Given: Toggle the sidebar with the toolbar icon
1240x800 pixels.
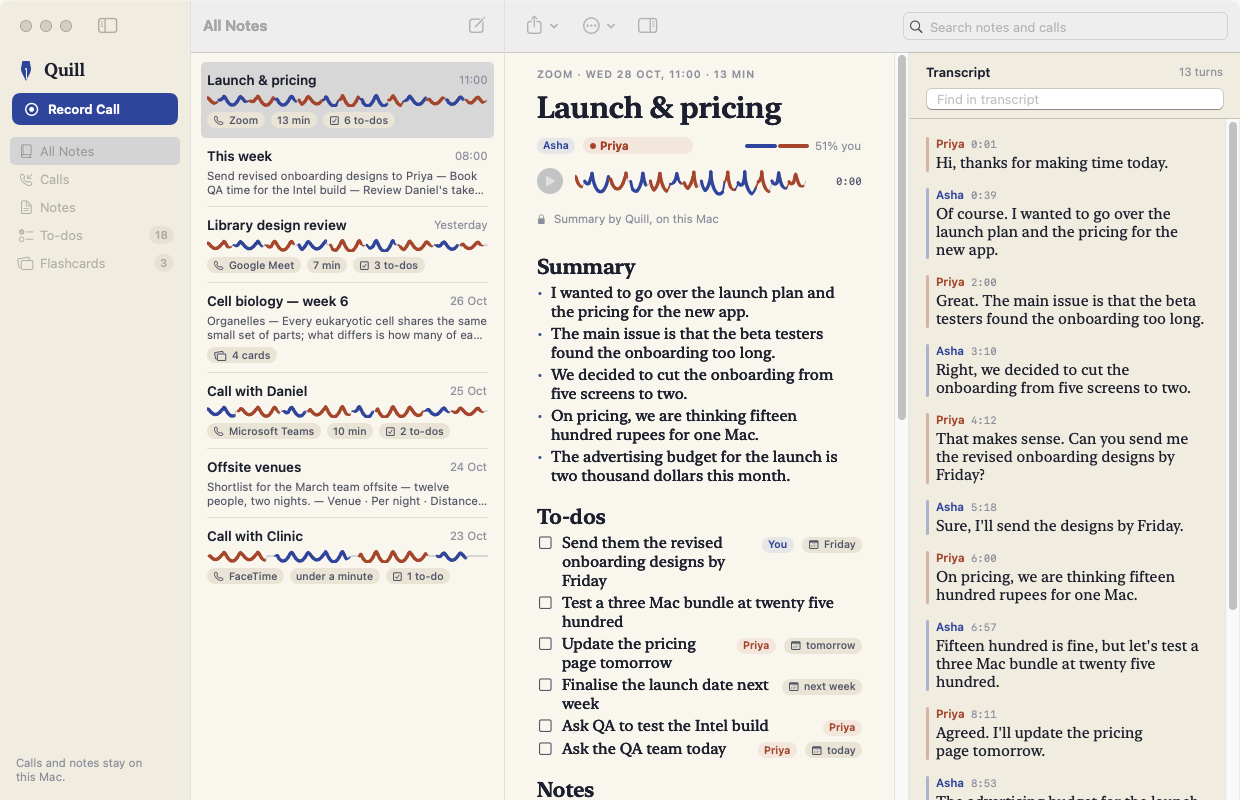Looking at the screenshot, I should click(108, 26).
